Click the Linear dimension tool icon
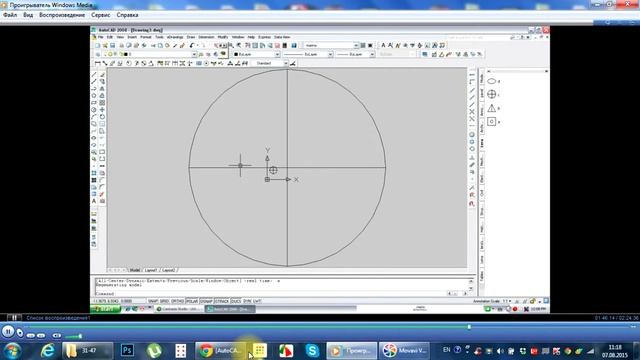Viewport: 640px width, 360px height. pyautogui.click(x=98, y=63)
